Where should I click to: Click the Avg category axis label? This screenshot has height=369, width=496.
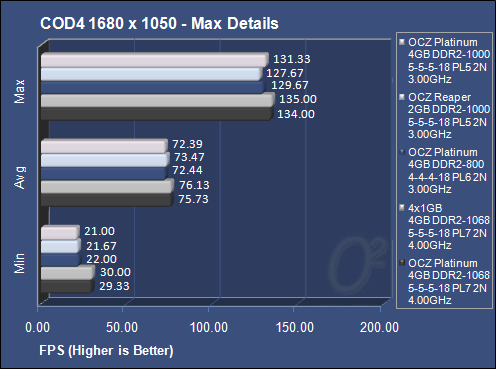pyautogui.click(x=20, y=178)
